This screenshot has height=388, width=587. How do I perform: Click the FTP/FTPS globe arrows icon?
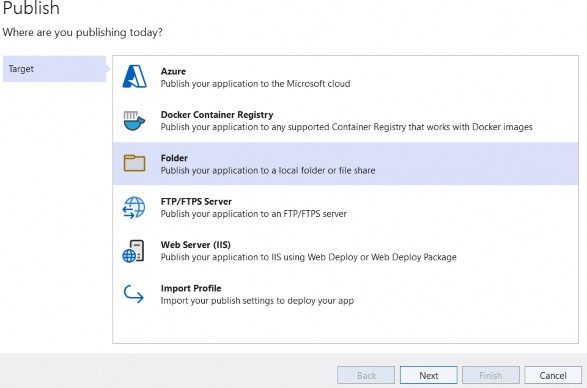134,207
